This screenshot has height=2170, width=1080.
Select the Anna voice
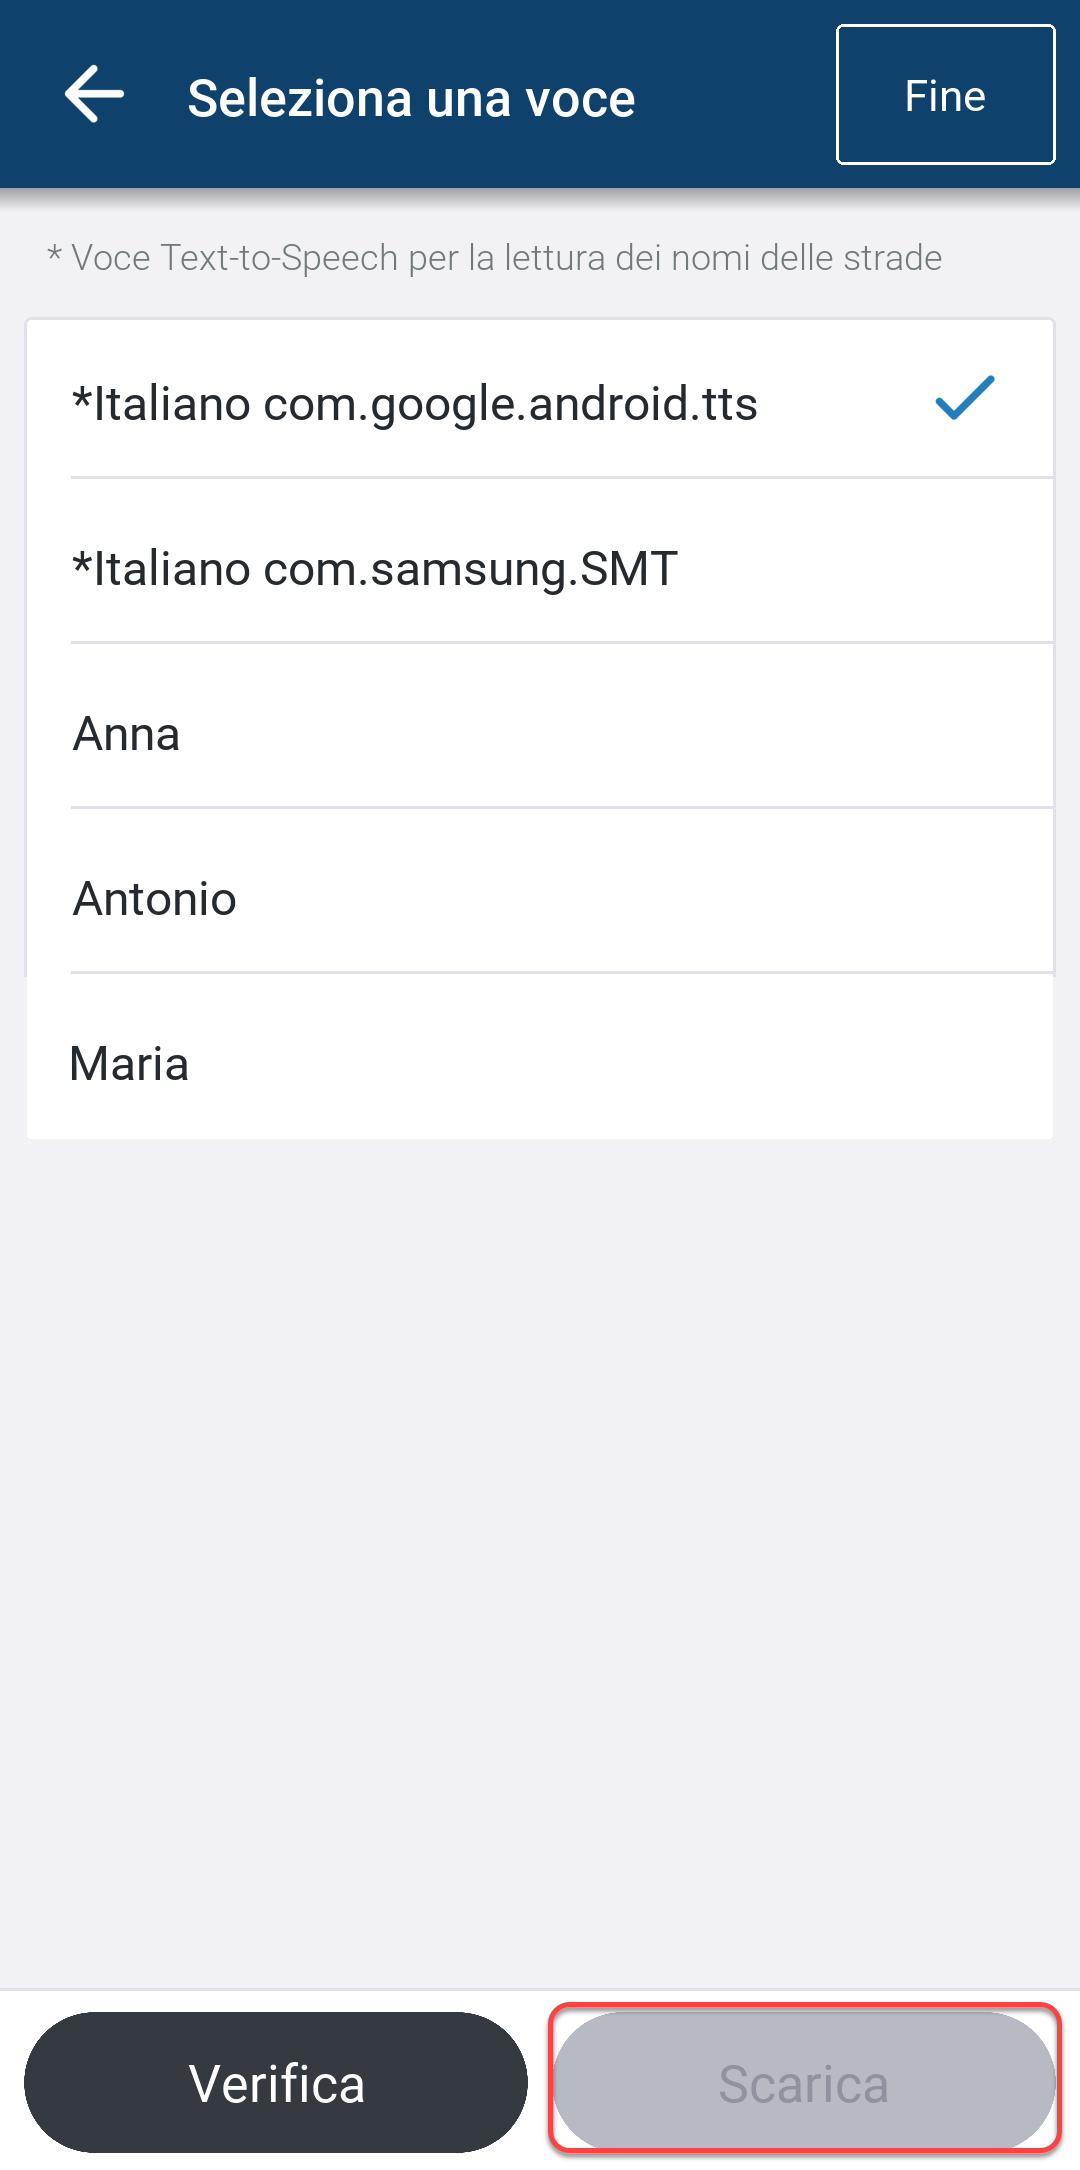click(x=127, y=734)
